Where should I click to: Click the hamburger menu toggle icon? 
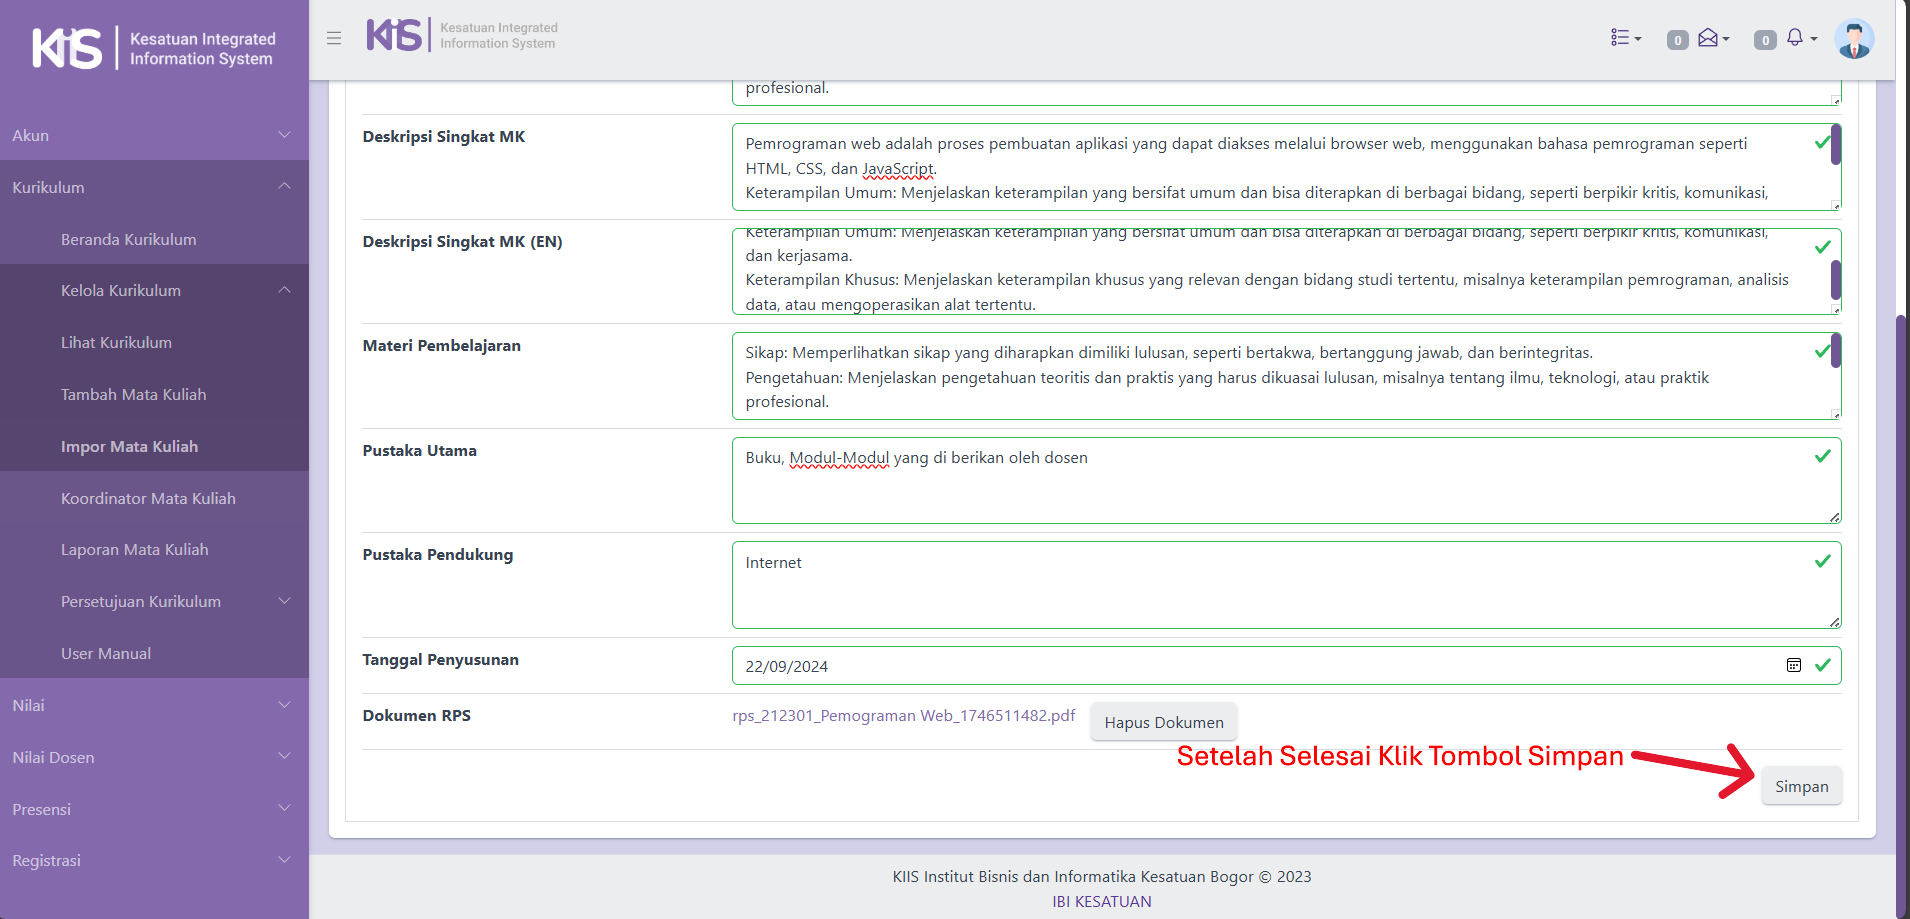pos(334,38)
